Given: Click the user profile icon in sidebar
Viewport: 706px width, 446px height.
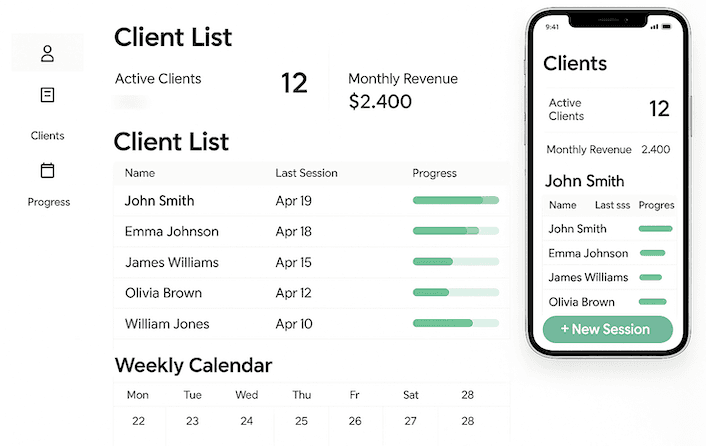Looking at the screenshot, I should (47, 53).
